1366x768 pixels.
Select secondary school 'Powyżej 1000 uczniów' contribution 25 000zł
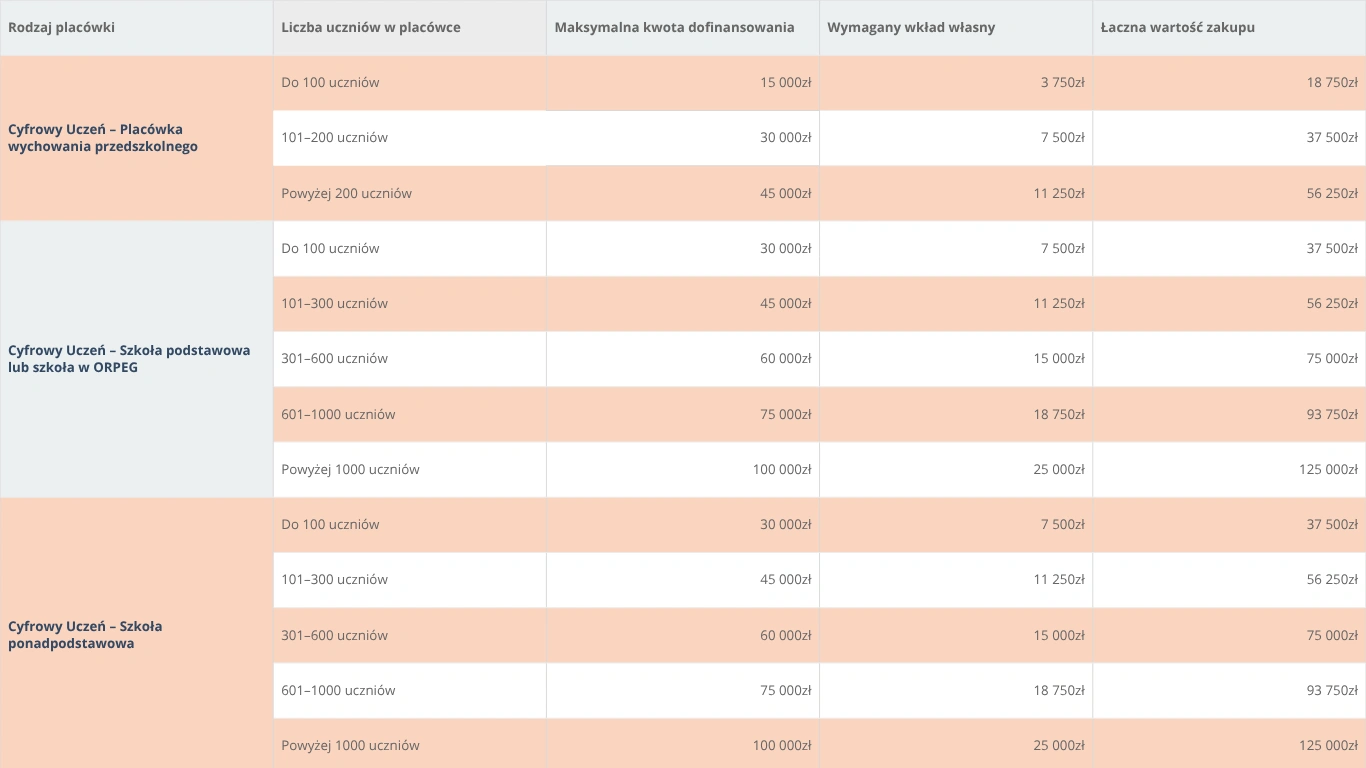coord(956,744)
